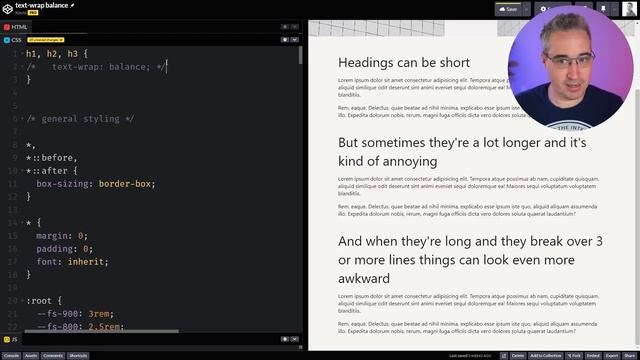Click the Embed button
Viewport: 640px width, 360px height.
click(x=593, y=356)
